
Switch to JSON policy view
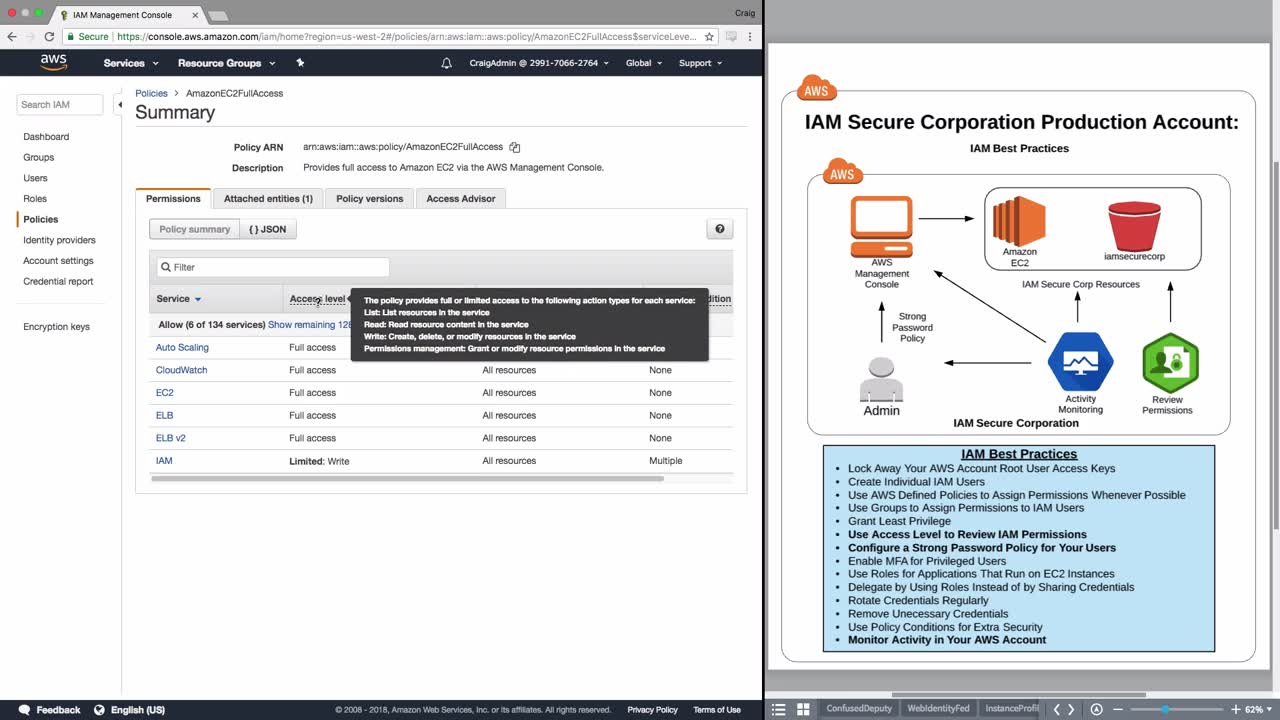pyautogui.click(x=268, y=229)
